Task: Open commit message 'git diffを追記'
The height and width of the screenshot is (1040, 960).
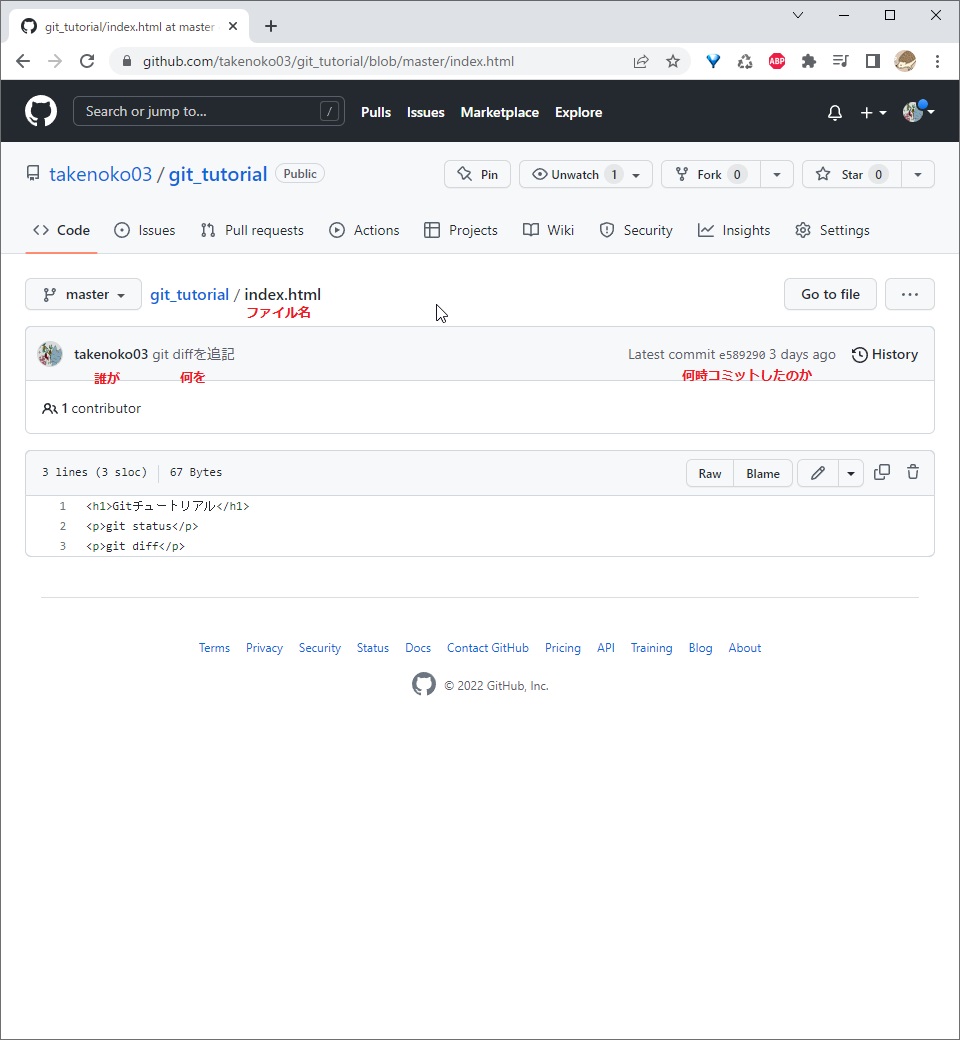Action: [x=193, y=354]
